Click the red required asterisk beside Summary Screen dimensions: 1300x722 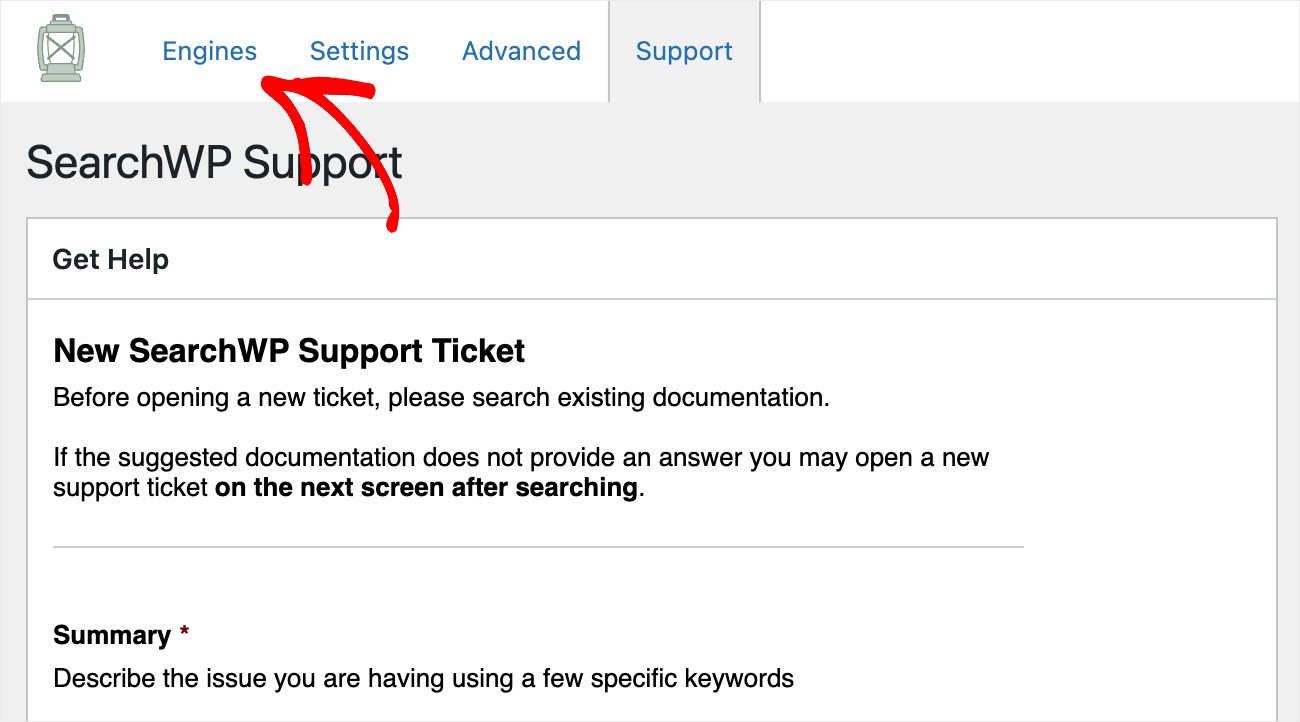pyautogui.click(x=184, y=634)
